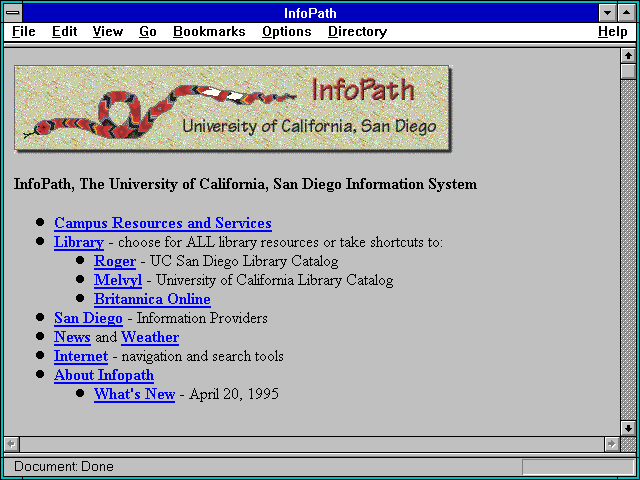Click the horizontal scrollbar left arrow
Image resolution: width=640 pixels, height=480 pixels.
[x=12, y=444]
